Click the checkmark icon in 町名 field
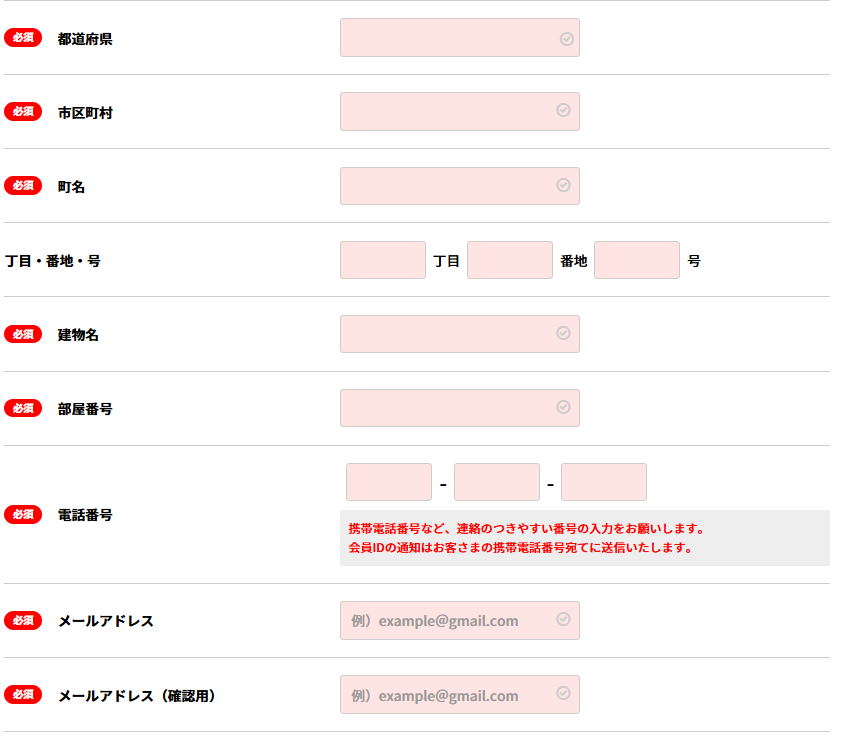The height and width of the screenshot is (736, 854). point(564,185)
